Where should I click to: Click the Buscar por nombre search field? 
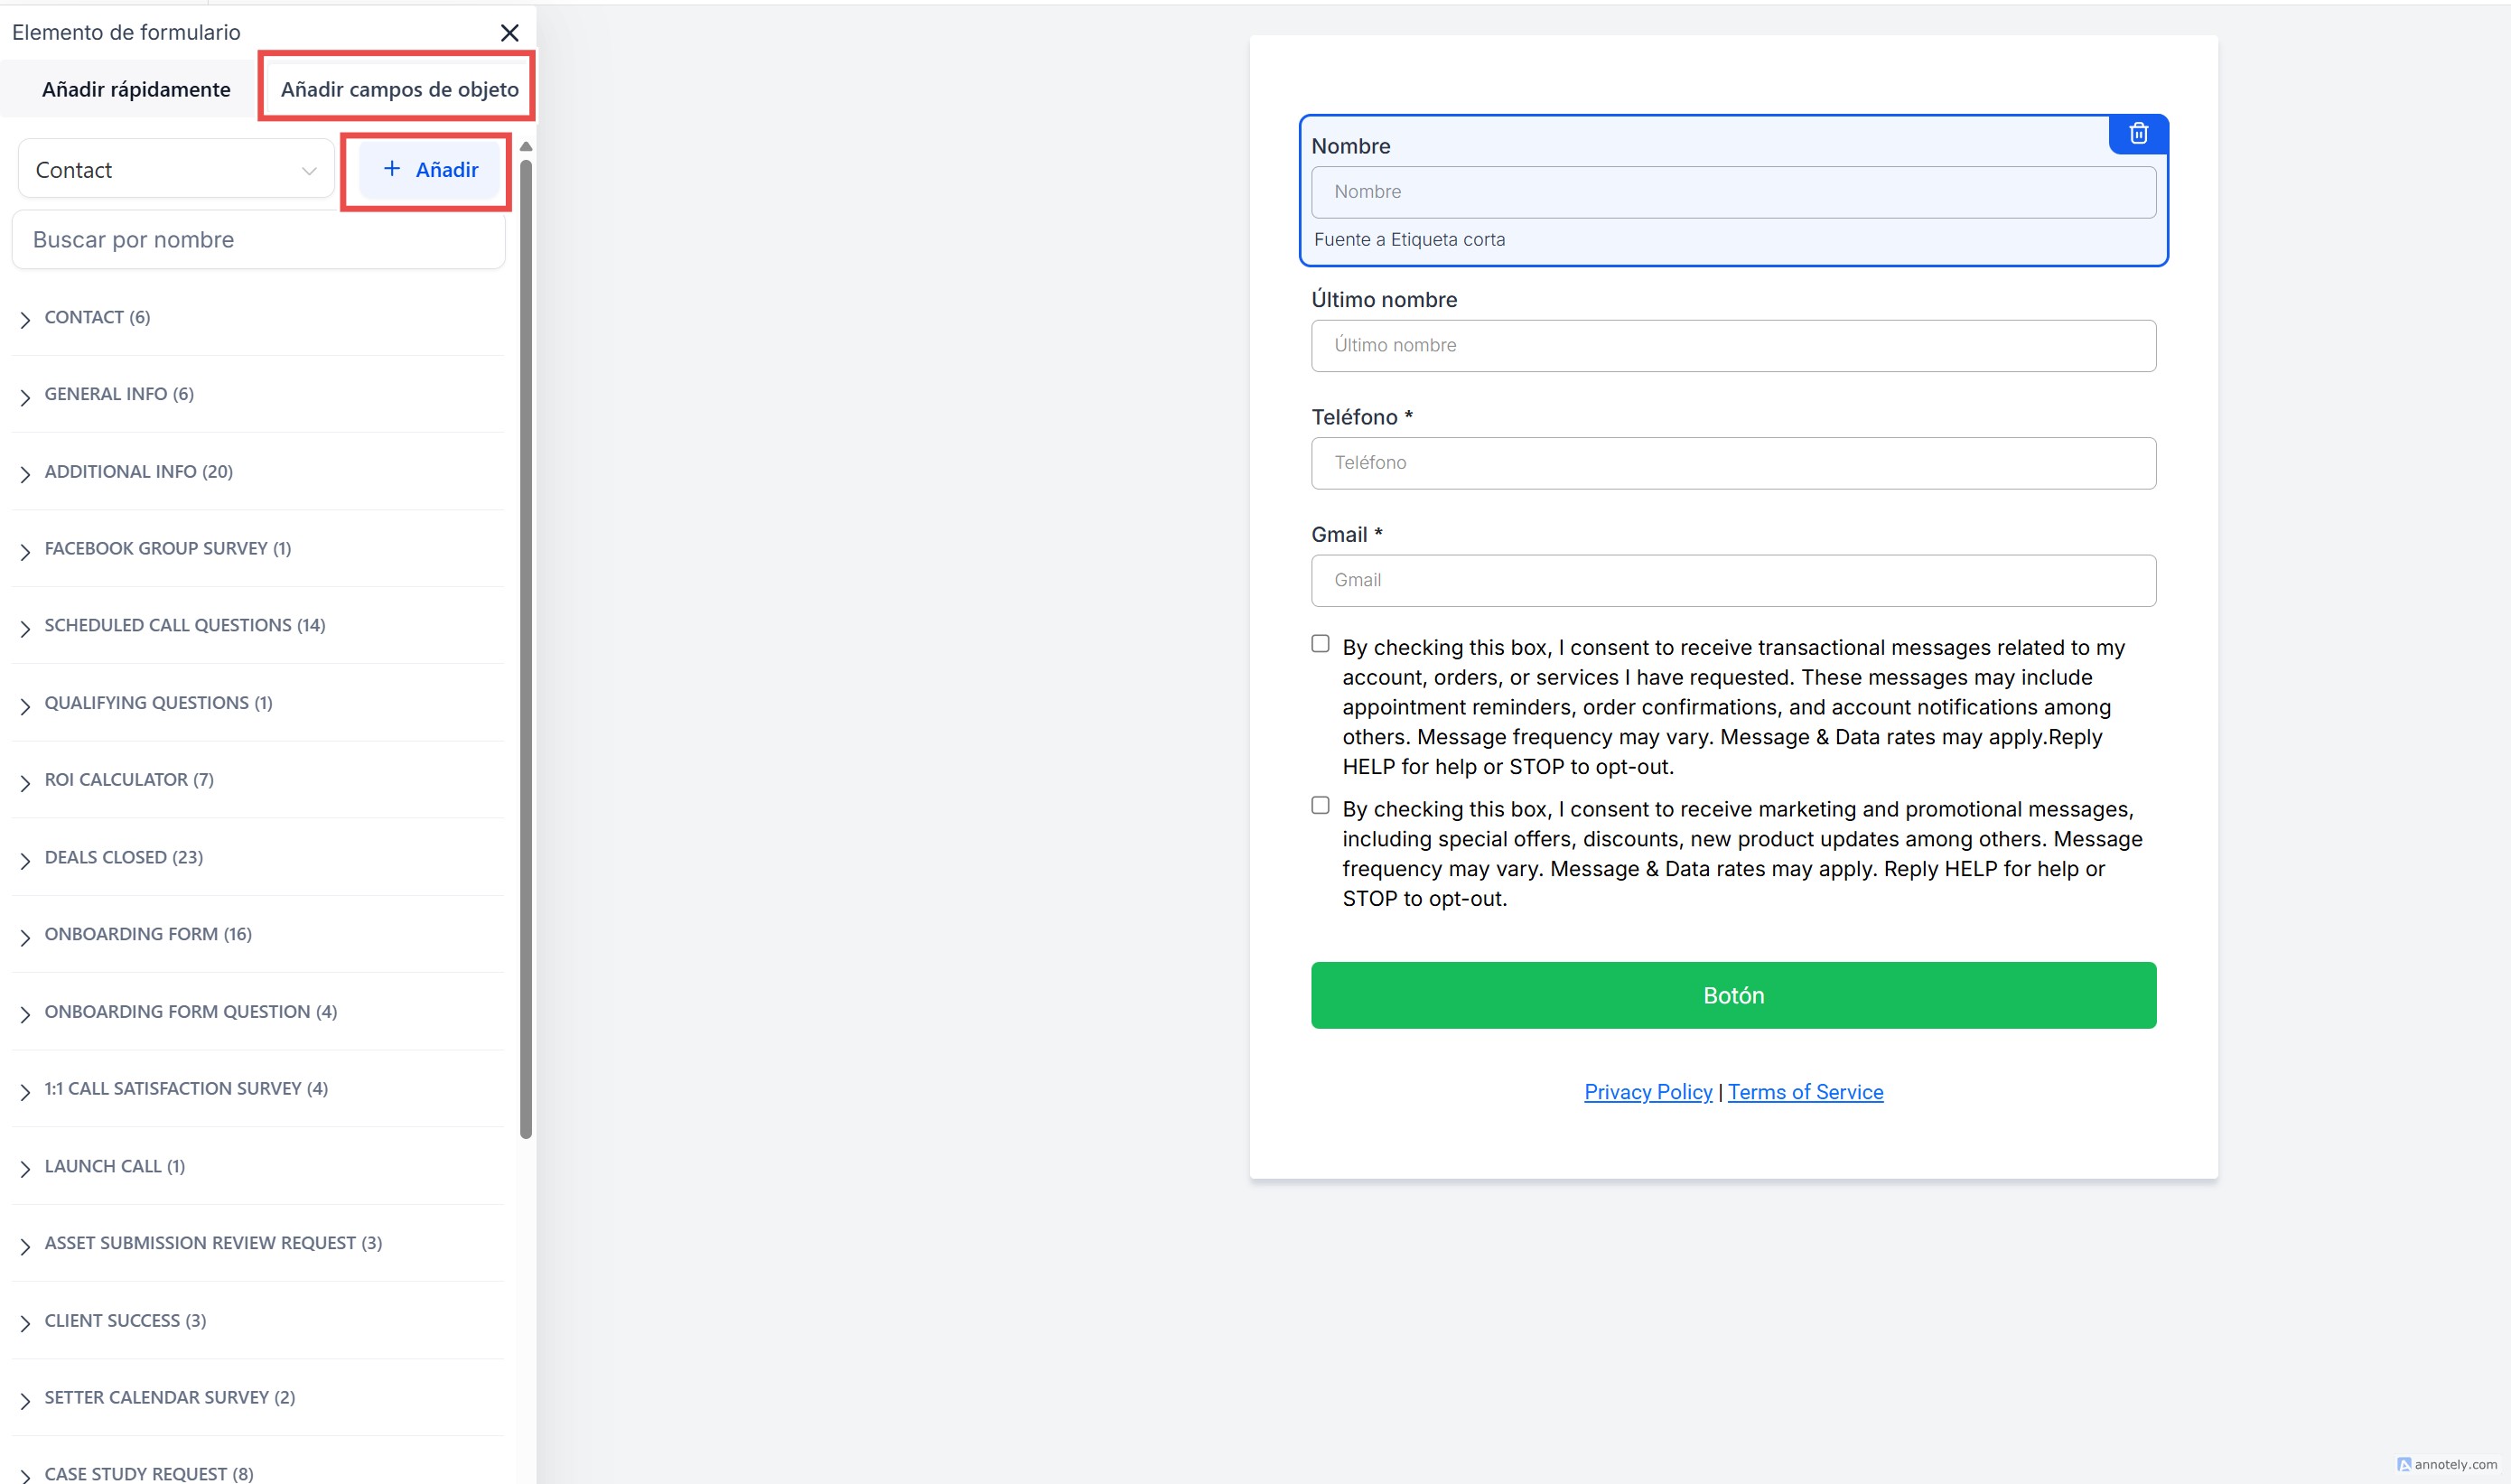[258, 240]
